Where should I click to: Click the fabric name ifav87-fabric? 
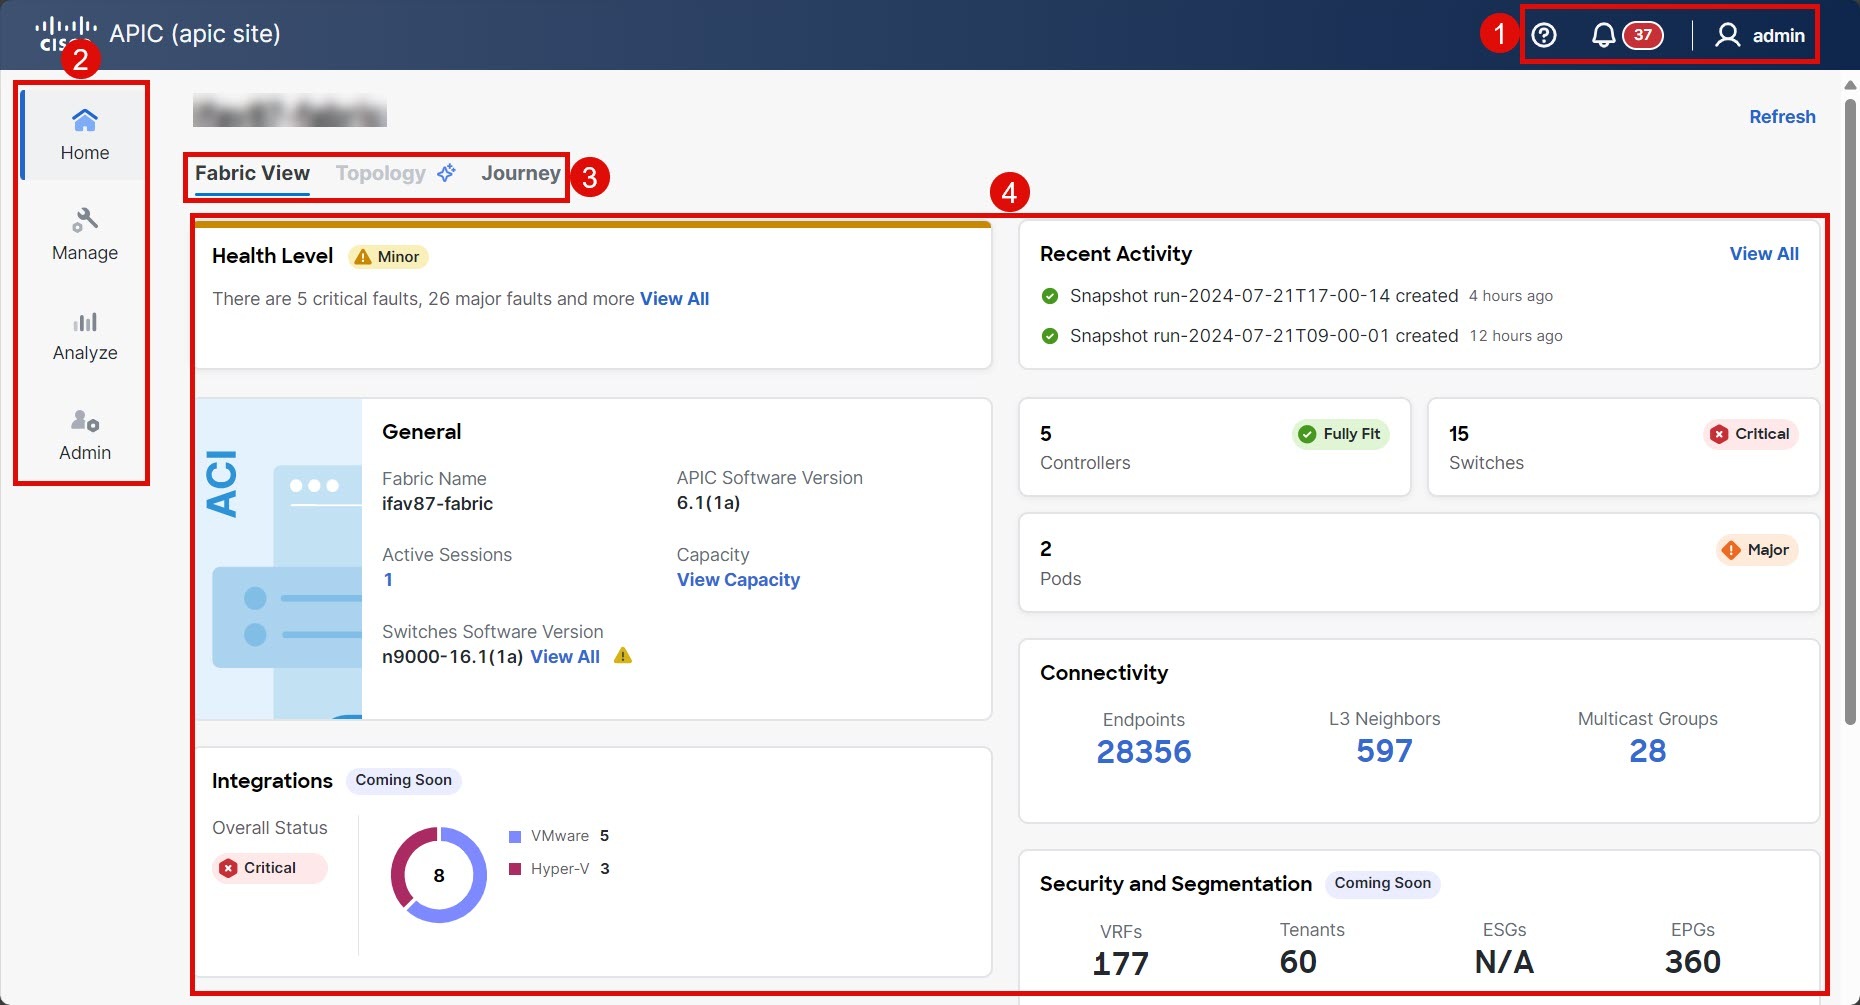[437, 504]
